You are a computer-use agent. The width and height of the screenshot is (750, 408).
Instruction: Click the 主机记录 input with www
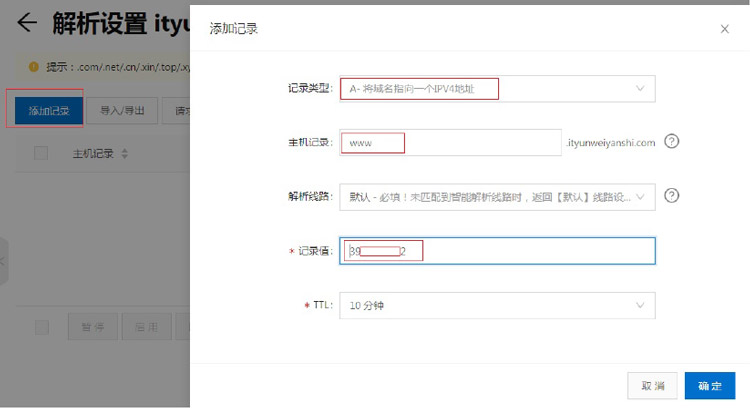[x=450, y=143]
